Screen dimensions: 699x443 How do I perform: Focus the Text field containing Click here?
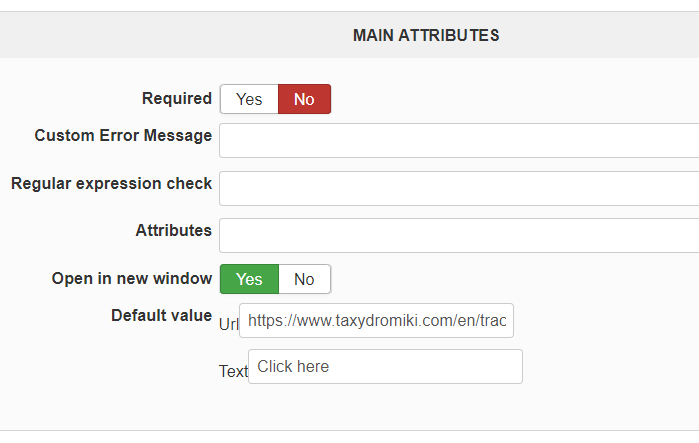coord(385,366)
